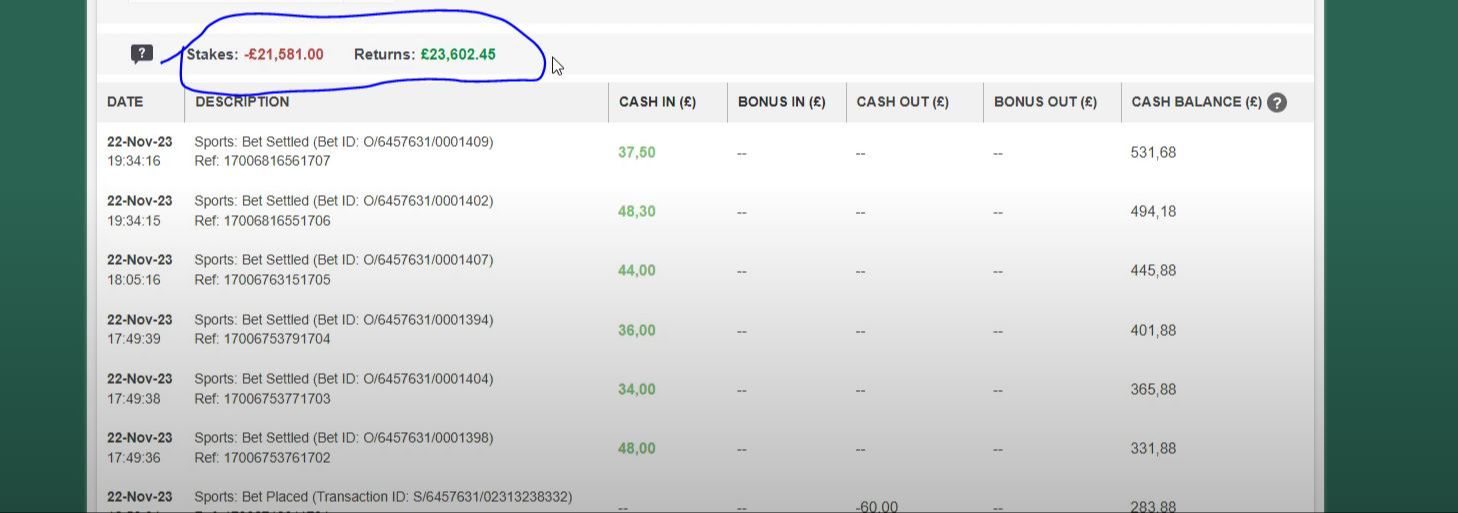Click the timestamp 17:49:39
Image resolution: width=1458 pixels, height=513 pixels.
pyautogui.click(x=134, y=339)
